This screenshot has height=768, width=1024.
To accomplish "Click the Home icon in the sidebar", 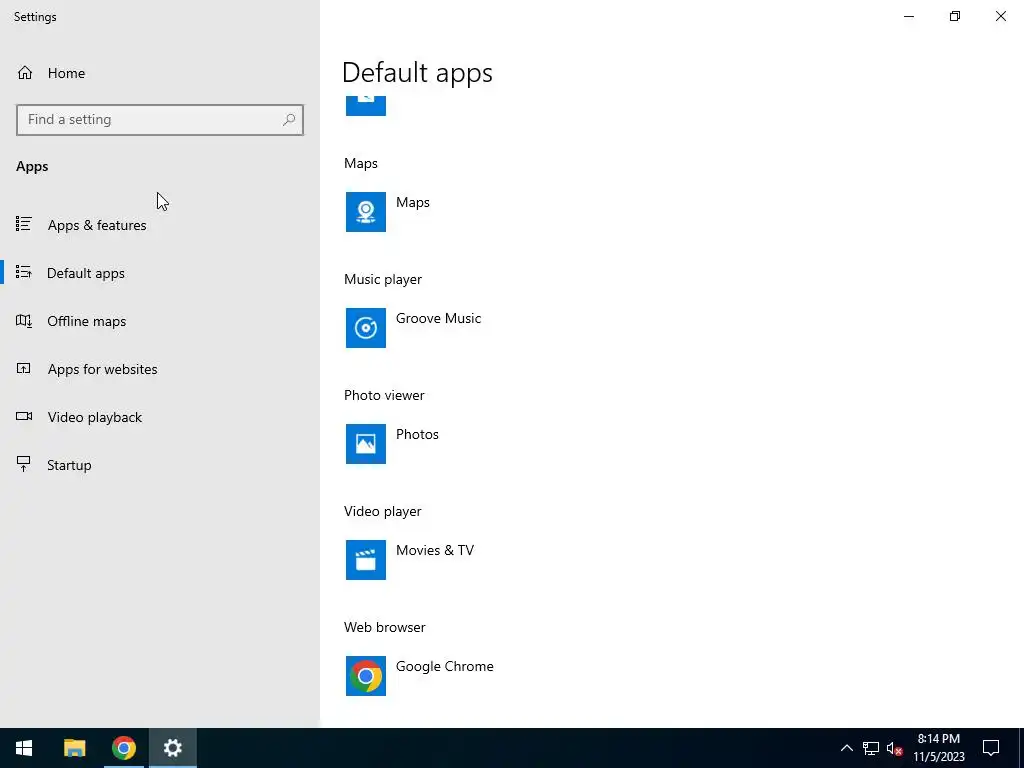I will click(x=25, y=72).
